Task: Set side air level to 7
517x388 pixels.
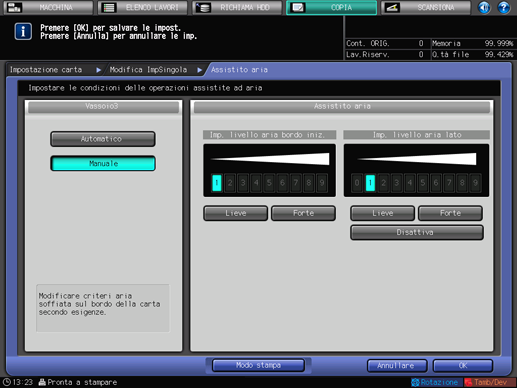Action: pos(449,183)
